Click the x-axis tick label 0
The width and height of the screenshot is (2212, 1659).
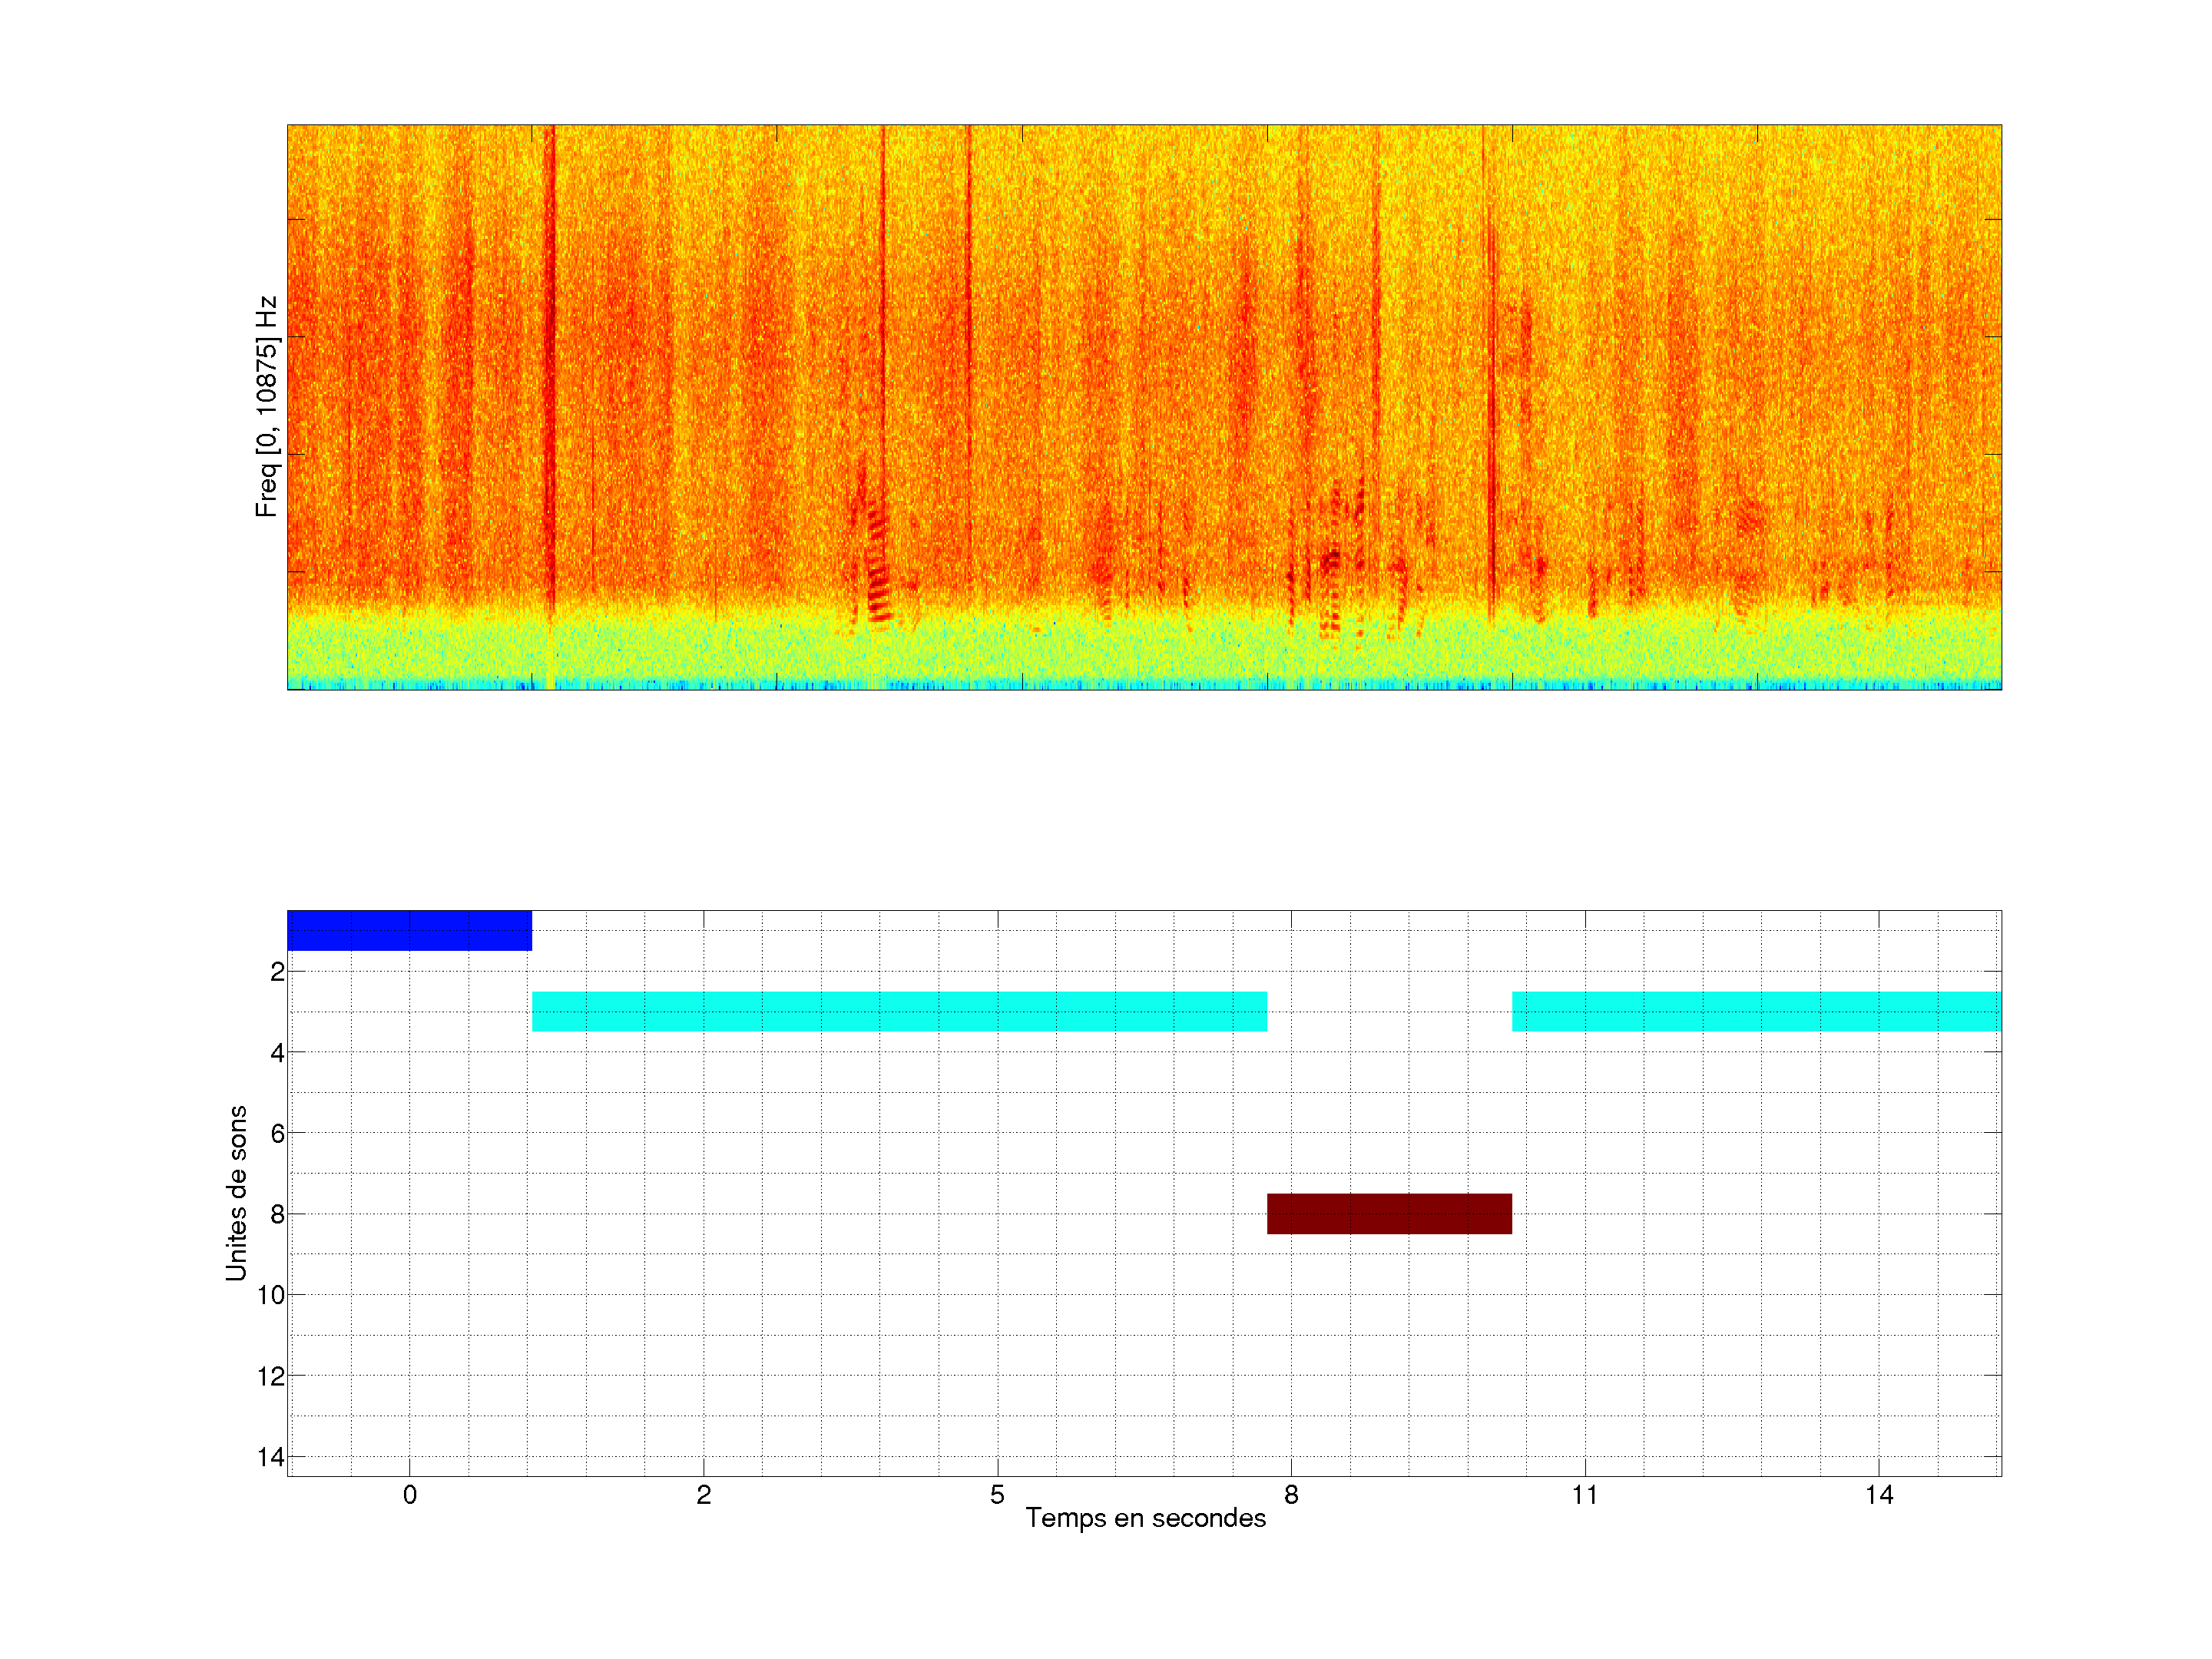[x=410, y=1495]
